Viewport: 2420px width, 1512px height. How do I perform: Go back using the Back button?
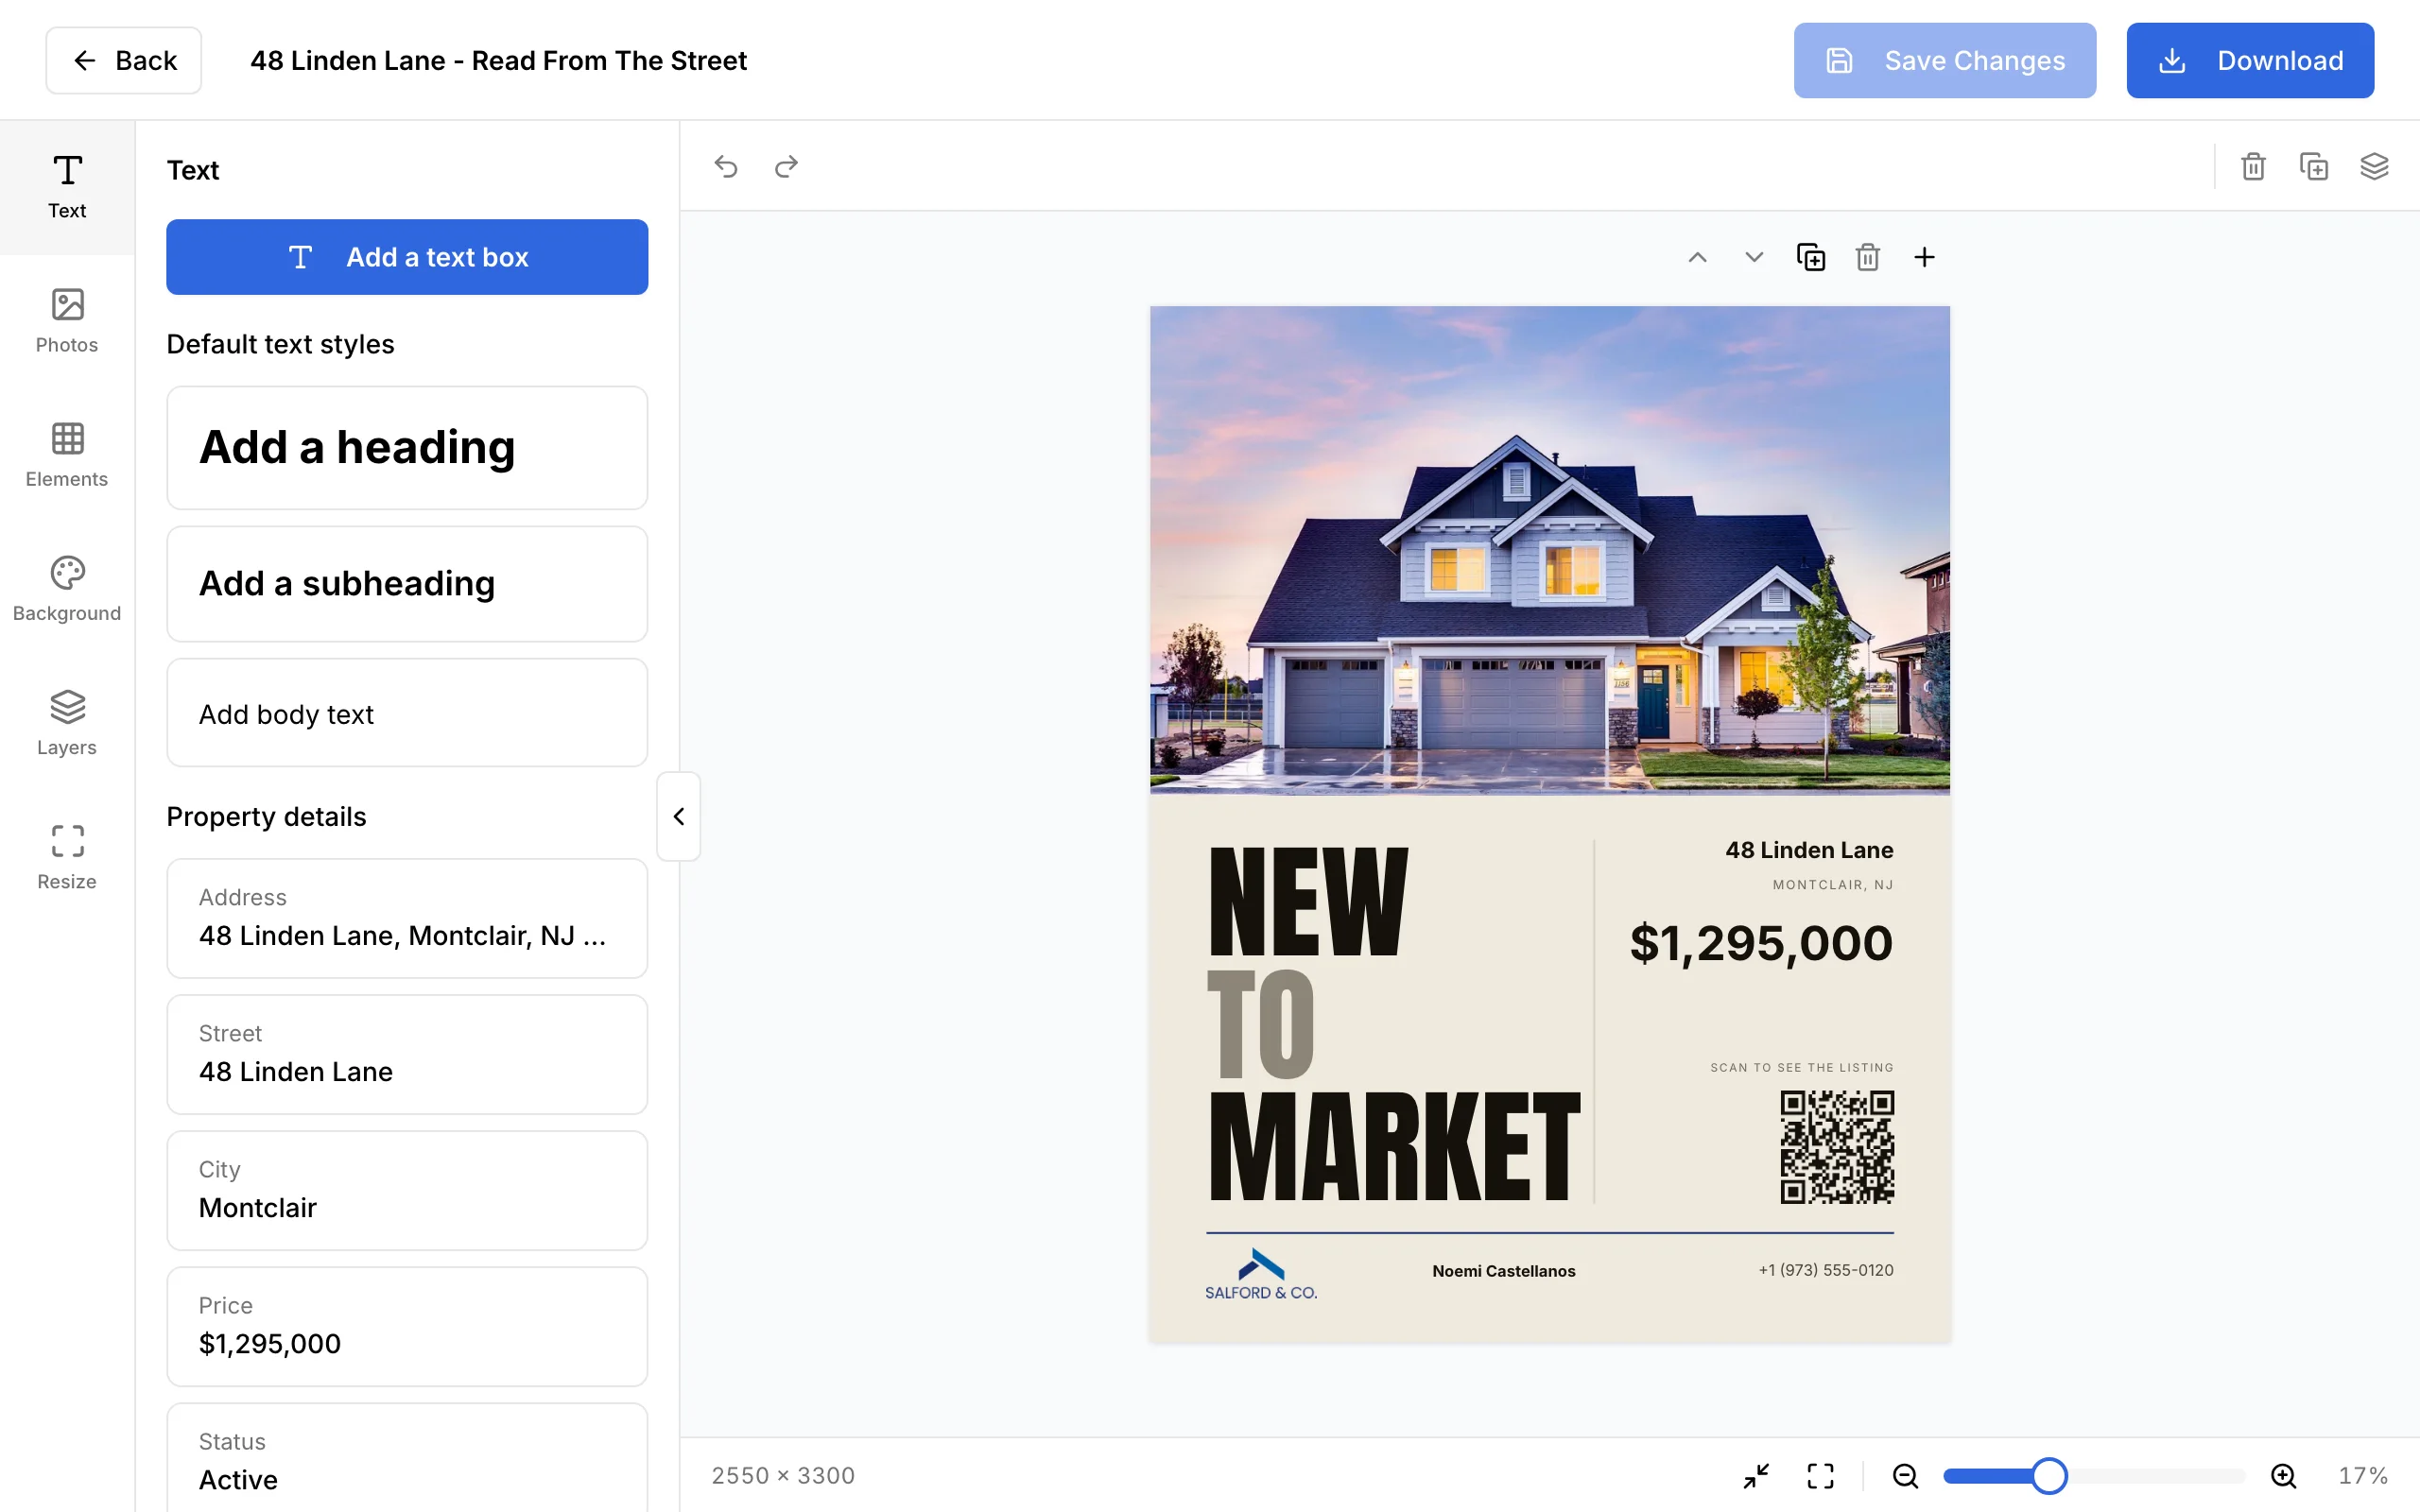[x=124, y=60]
